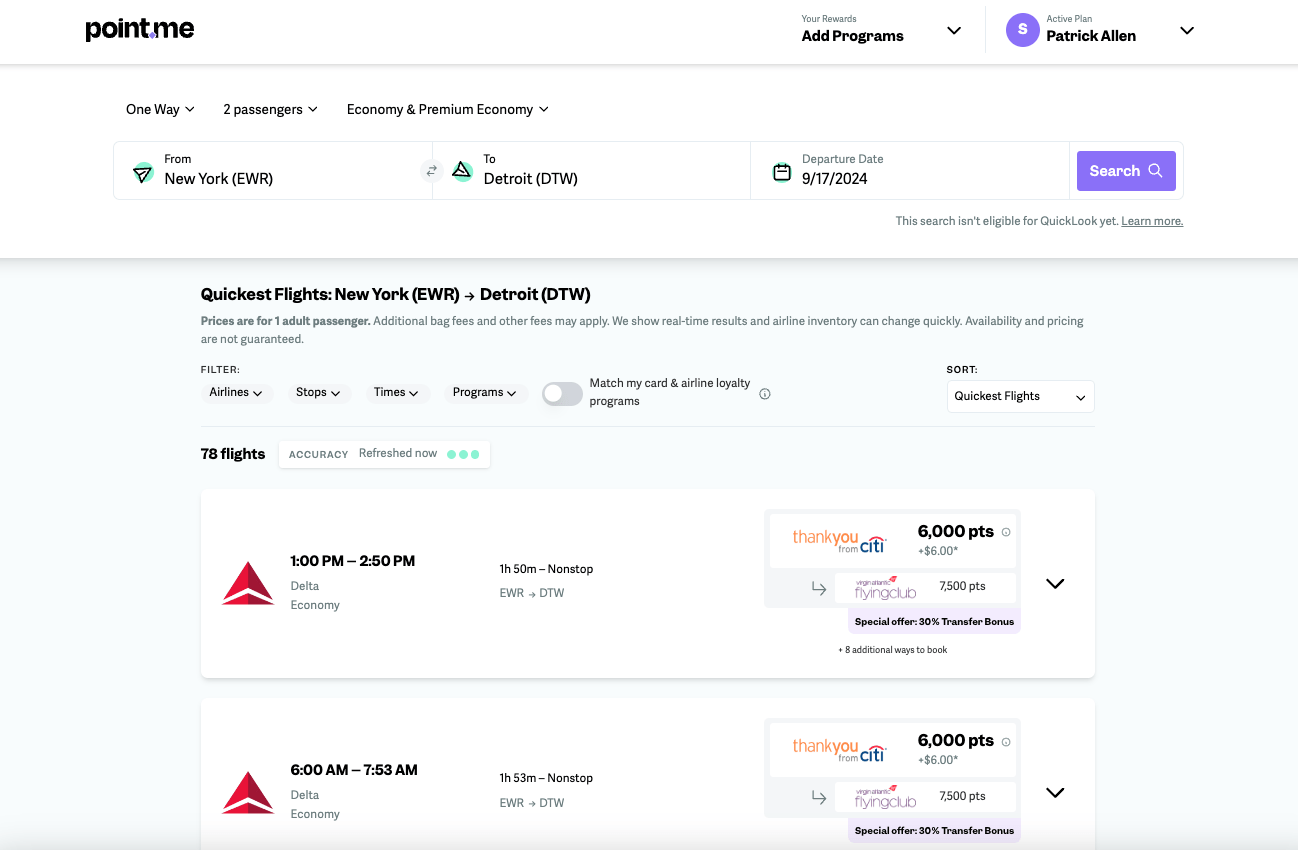This screenshot has width=1298, height=850.
Task: Click '7,500 pts' on the 1:00 PM flight
Action: coord(962,587)
